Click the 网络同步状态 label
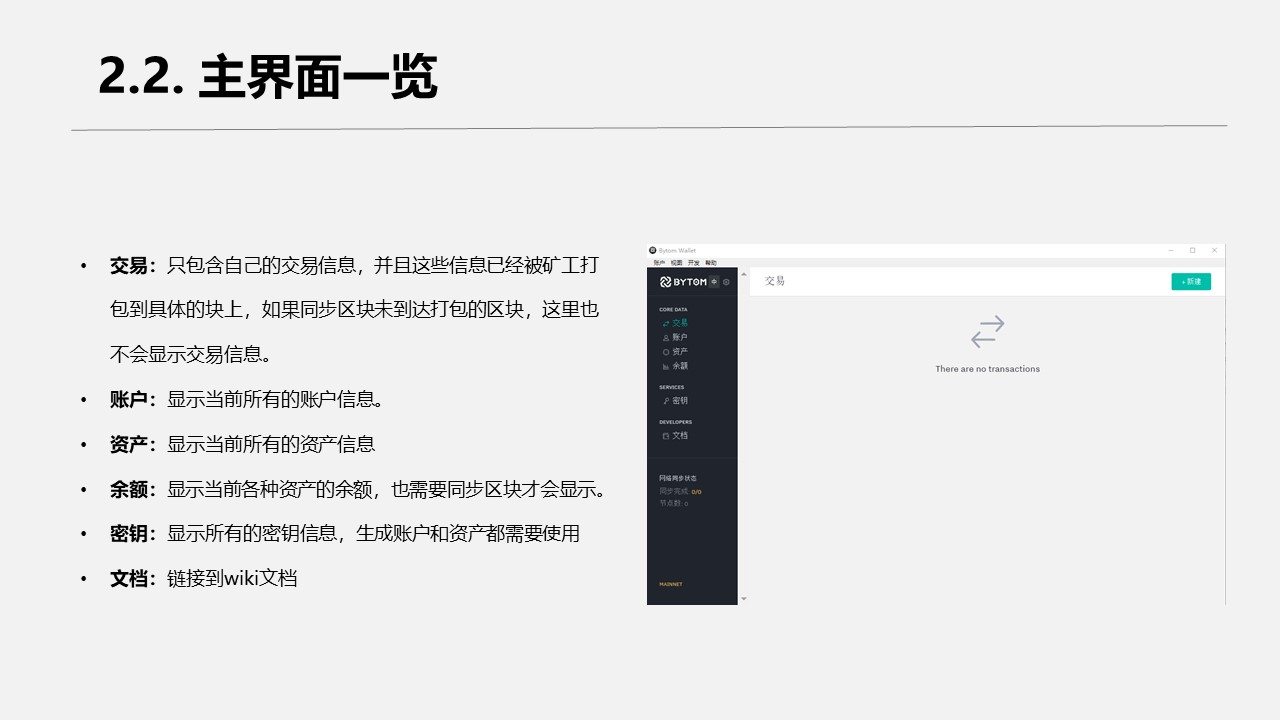1280x720 pixels. click(678, 479)
